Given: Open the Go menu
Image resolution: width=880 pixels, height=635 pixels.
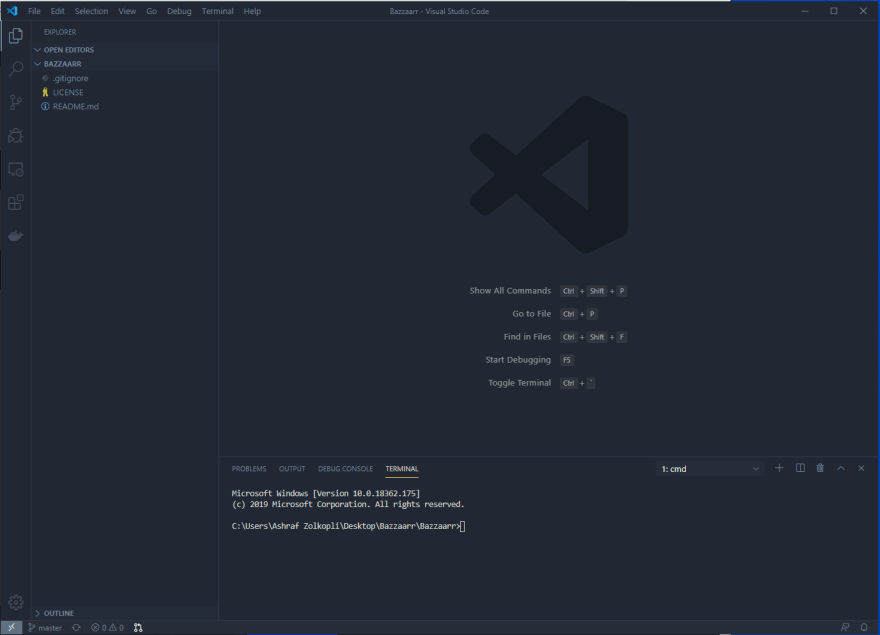Looking at the screenshot, I should coord(152,11).
